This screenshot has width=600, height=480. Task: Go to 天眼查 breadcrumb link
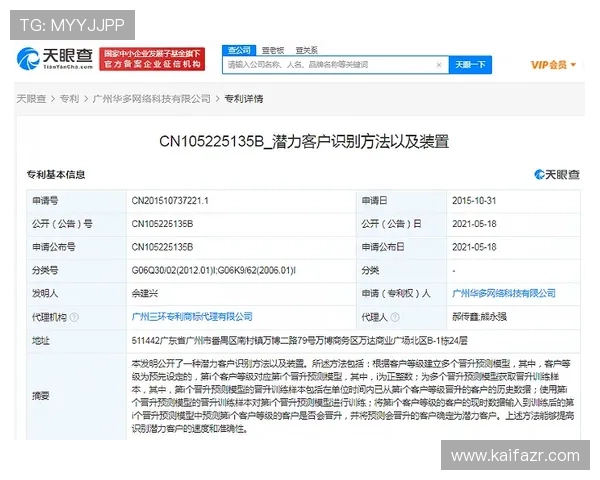click(31, 99)
